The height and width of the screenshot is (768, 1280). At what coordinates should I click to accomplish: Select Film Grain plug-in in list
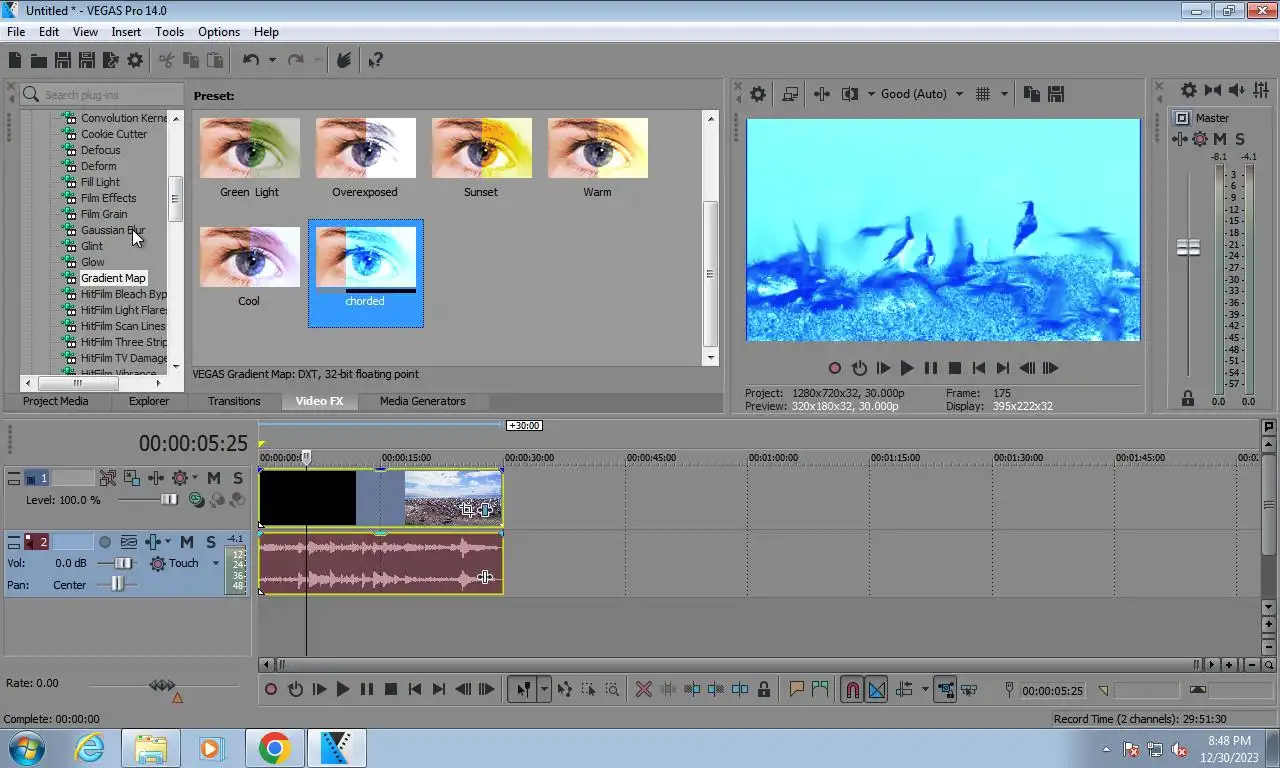point(104,214)
